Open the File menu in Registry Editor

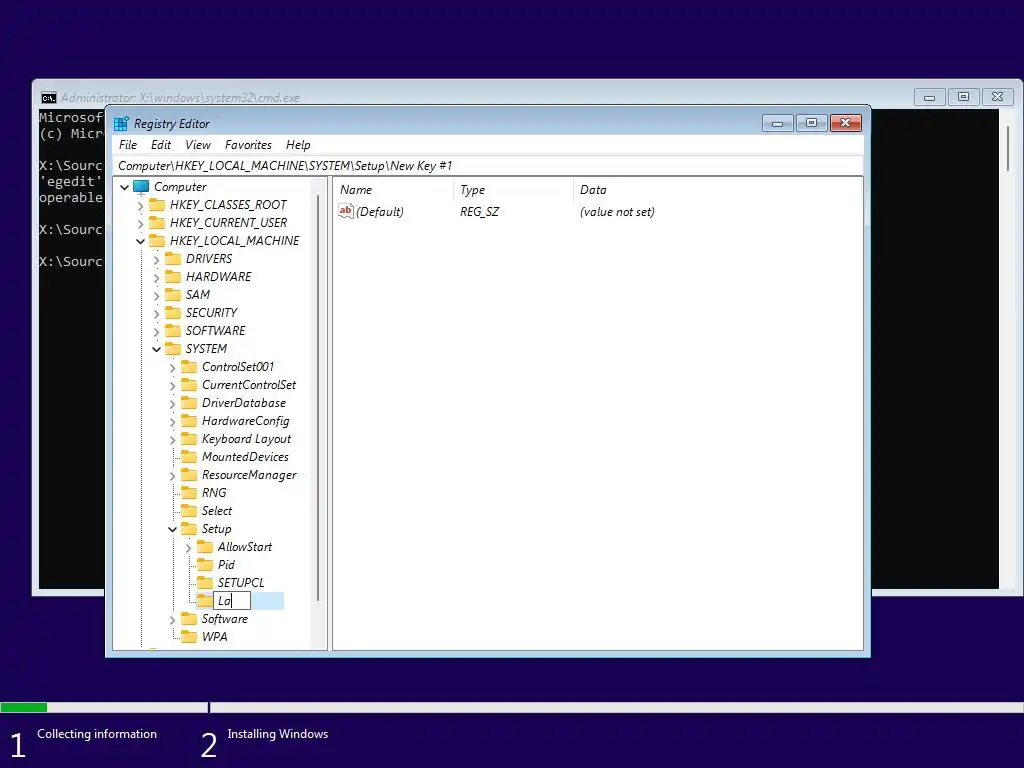point(128,145)
